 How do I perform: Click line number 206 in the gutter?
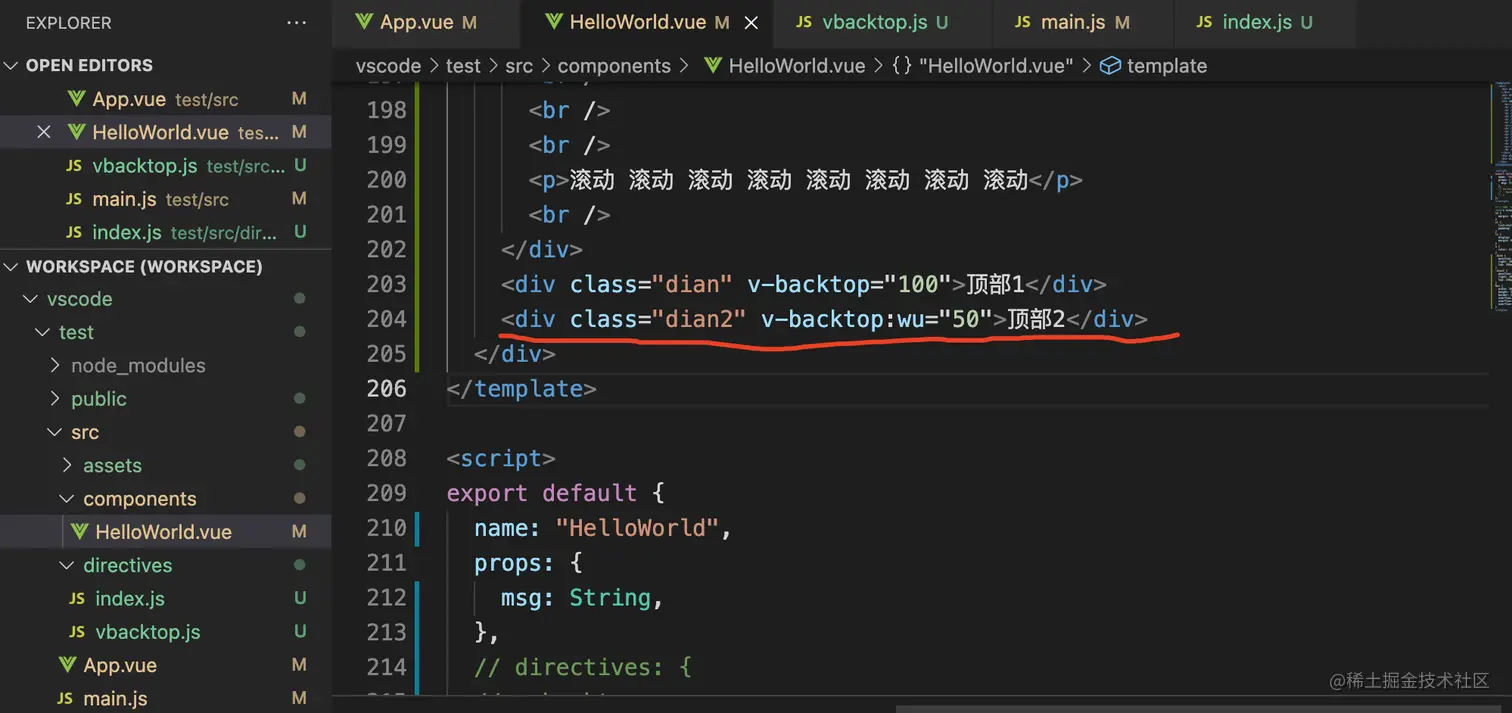[x=386, y=388]
